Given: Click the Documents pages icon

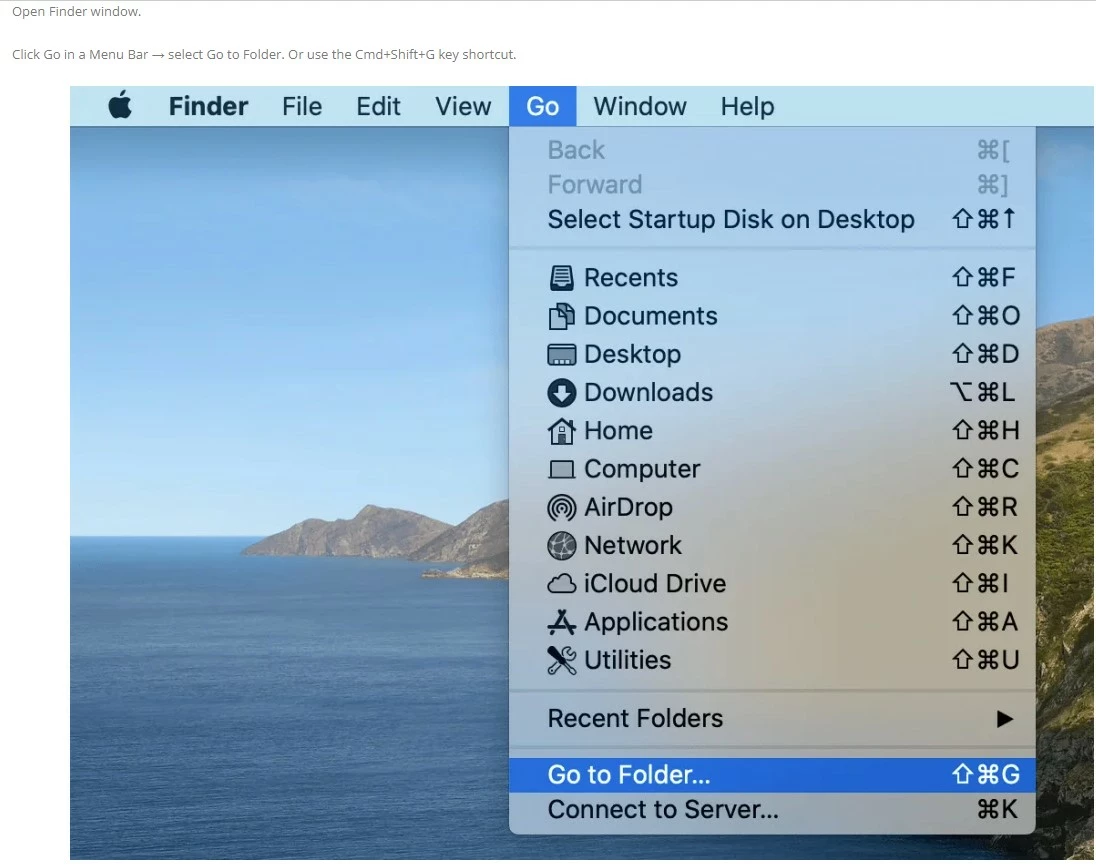Looking at the screenshot, I should [561, 316].
